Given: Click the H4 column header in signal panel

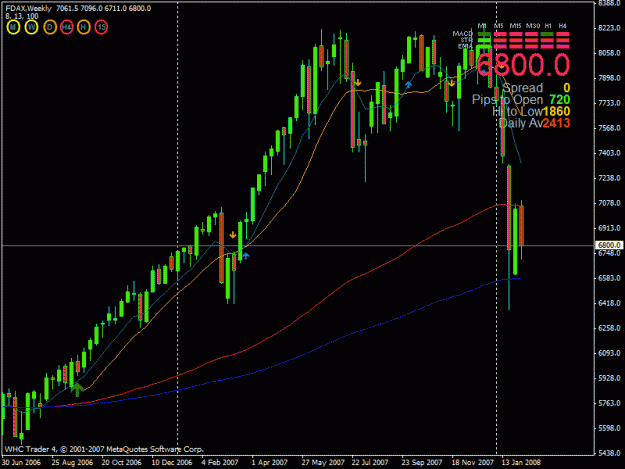Looking at the screenshot, I should click(x=562, y=26).
